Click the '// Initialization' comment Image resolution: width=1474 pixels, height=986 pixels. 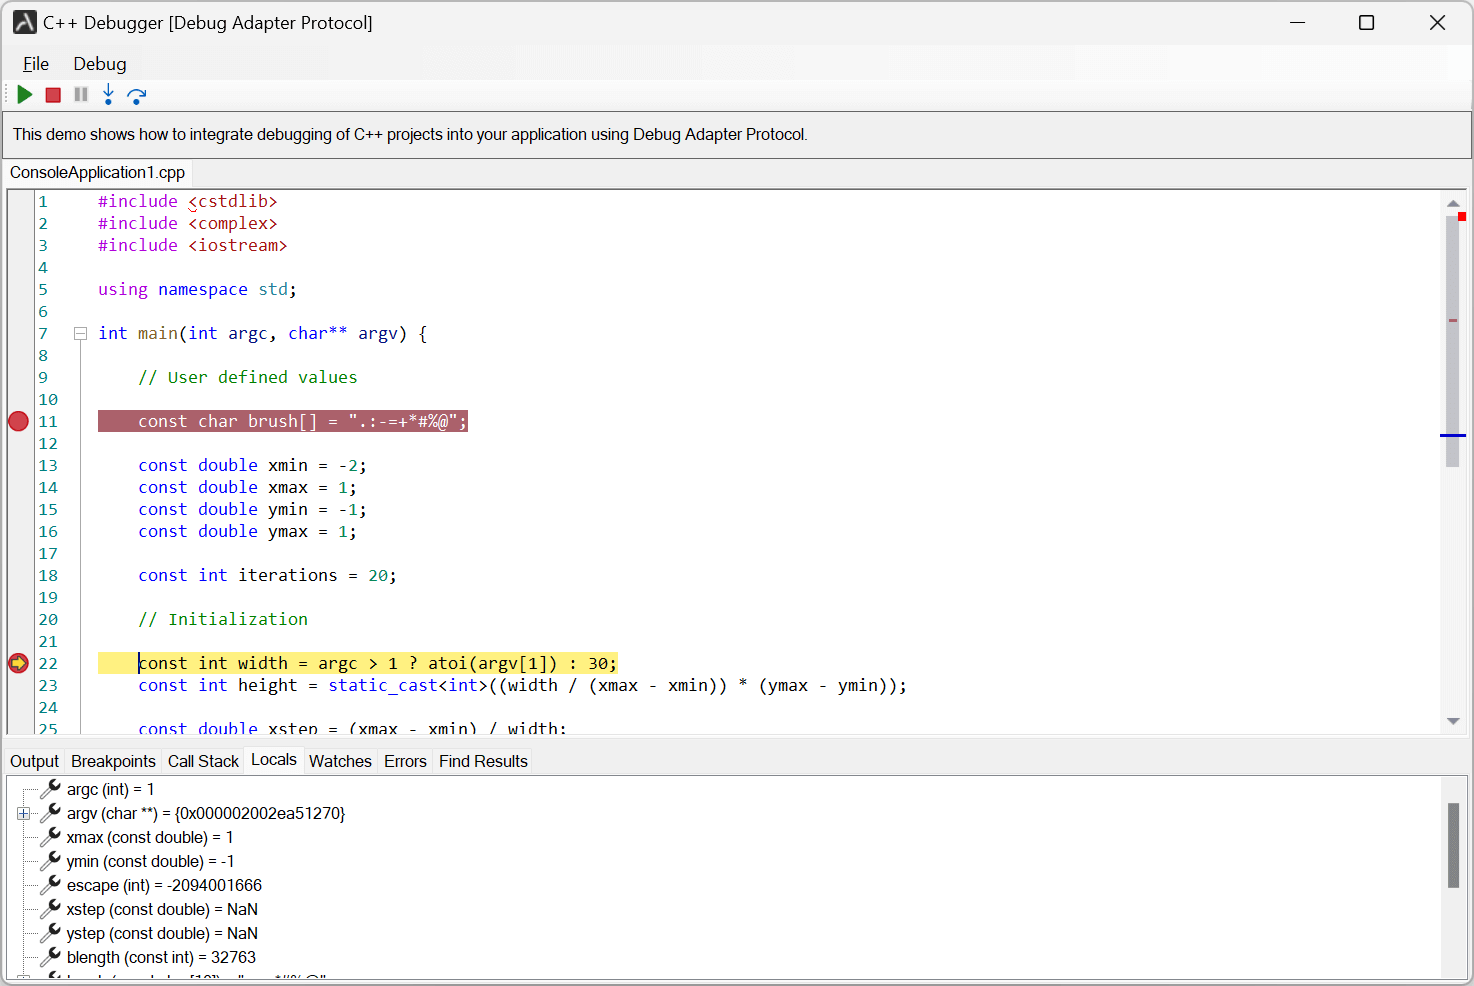pos(223,620)
